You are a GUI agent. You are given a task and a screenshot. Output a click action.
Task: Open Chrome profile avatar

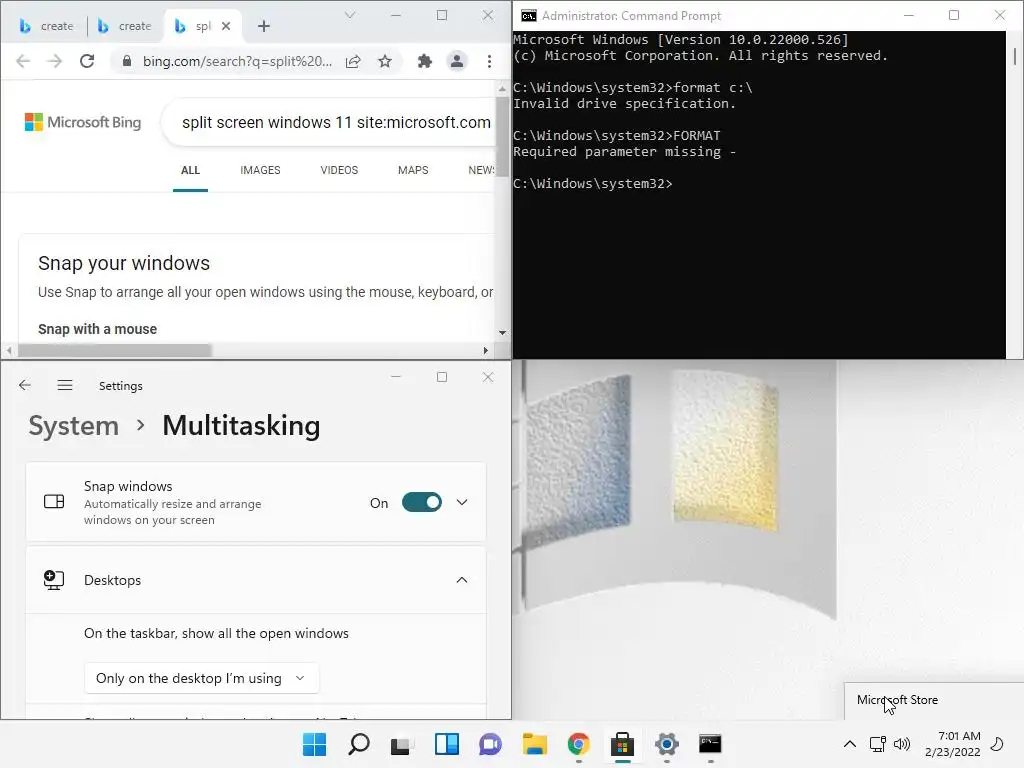pyautogui.click(x=457, y=61)
